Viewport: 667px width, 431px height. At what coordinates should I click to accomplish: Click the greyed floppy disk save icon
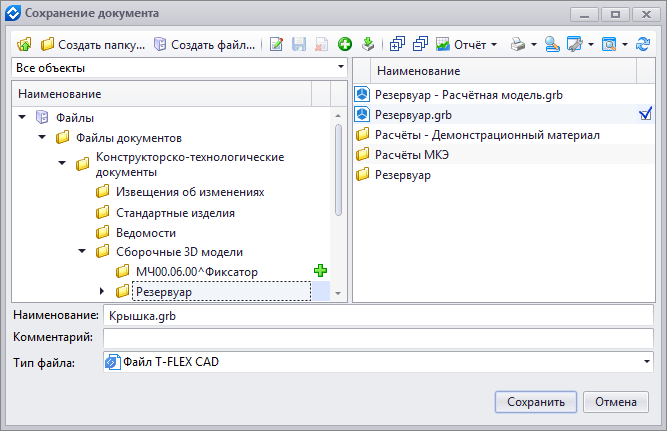click(x=299, y=44)
